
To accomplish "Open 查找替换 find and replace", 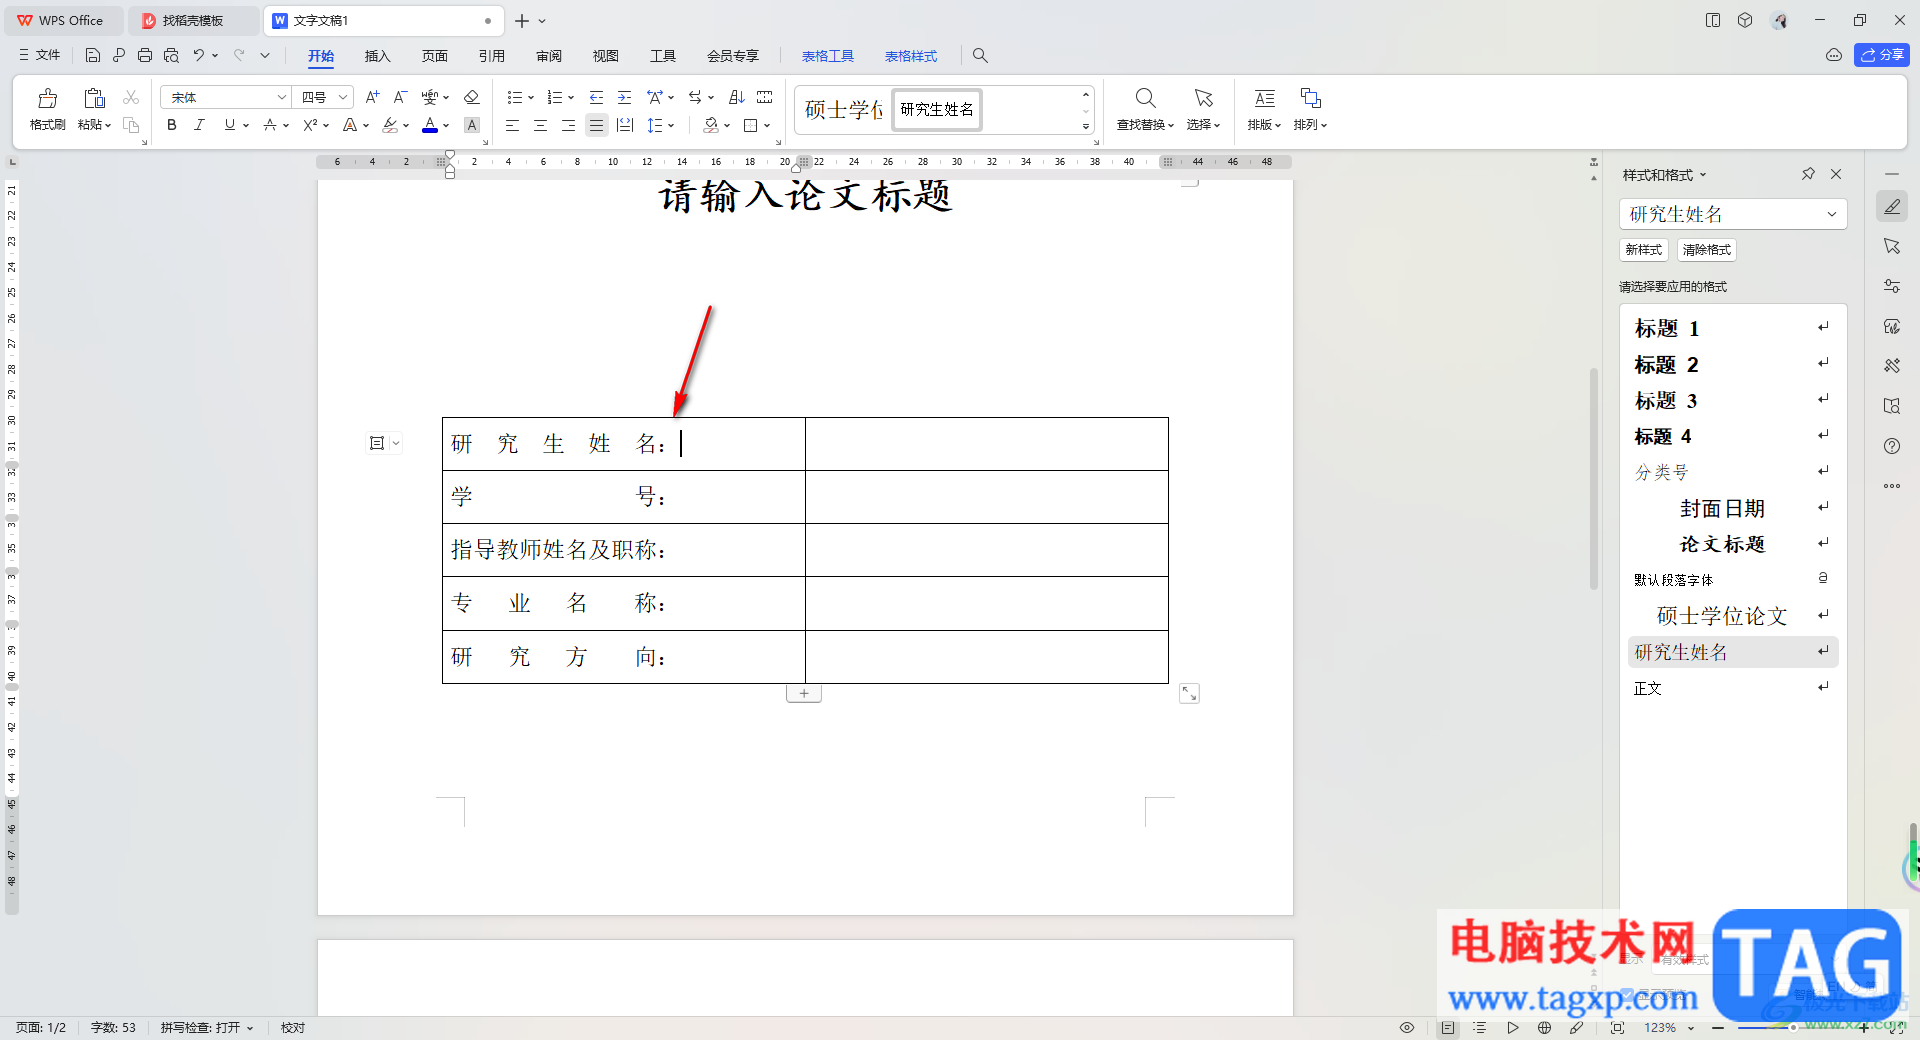I will pyautogui.click(x=1145, y=109).
